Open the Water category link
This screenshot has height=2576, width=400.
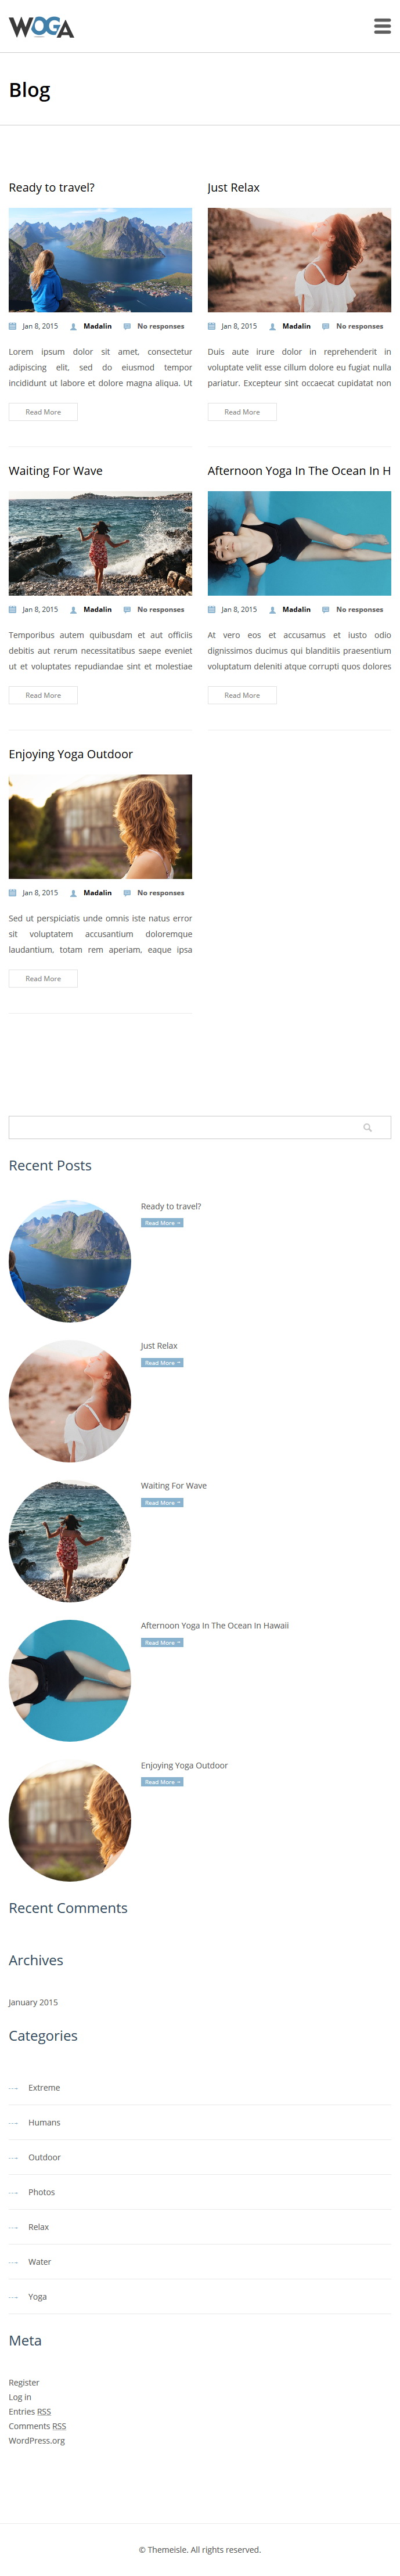(40, 2262)
